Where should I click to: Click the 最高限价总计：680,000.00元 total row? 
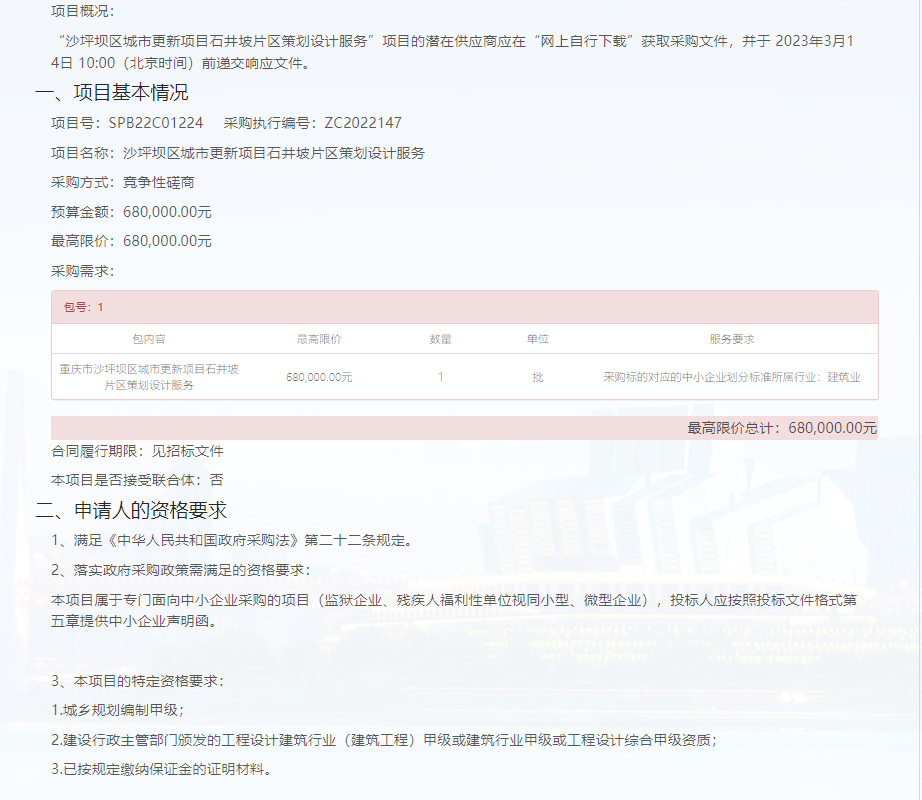coord(465,428)
